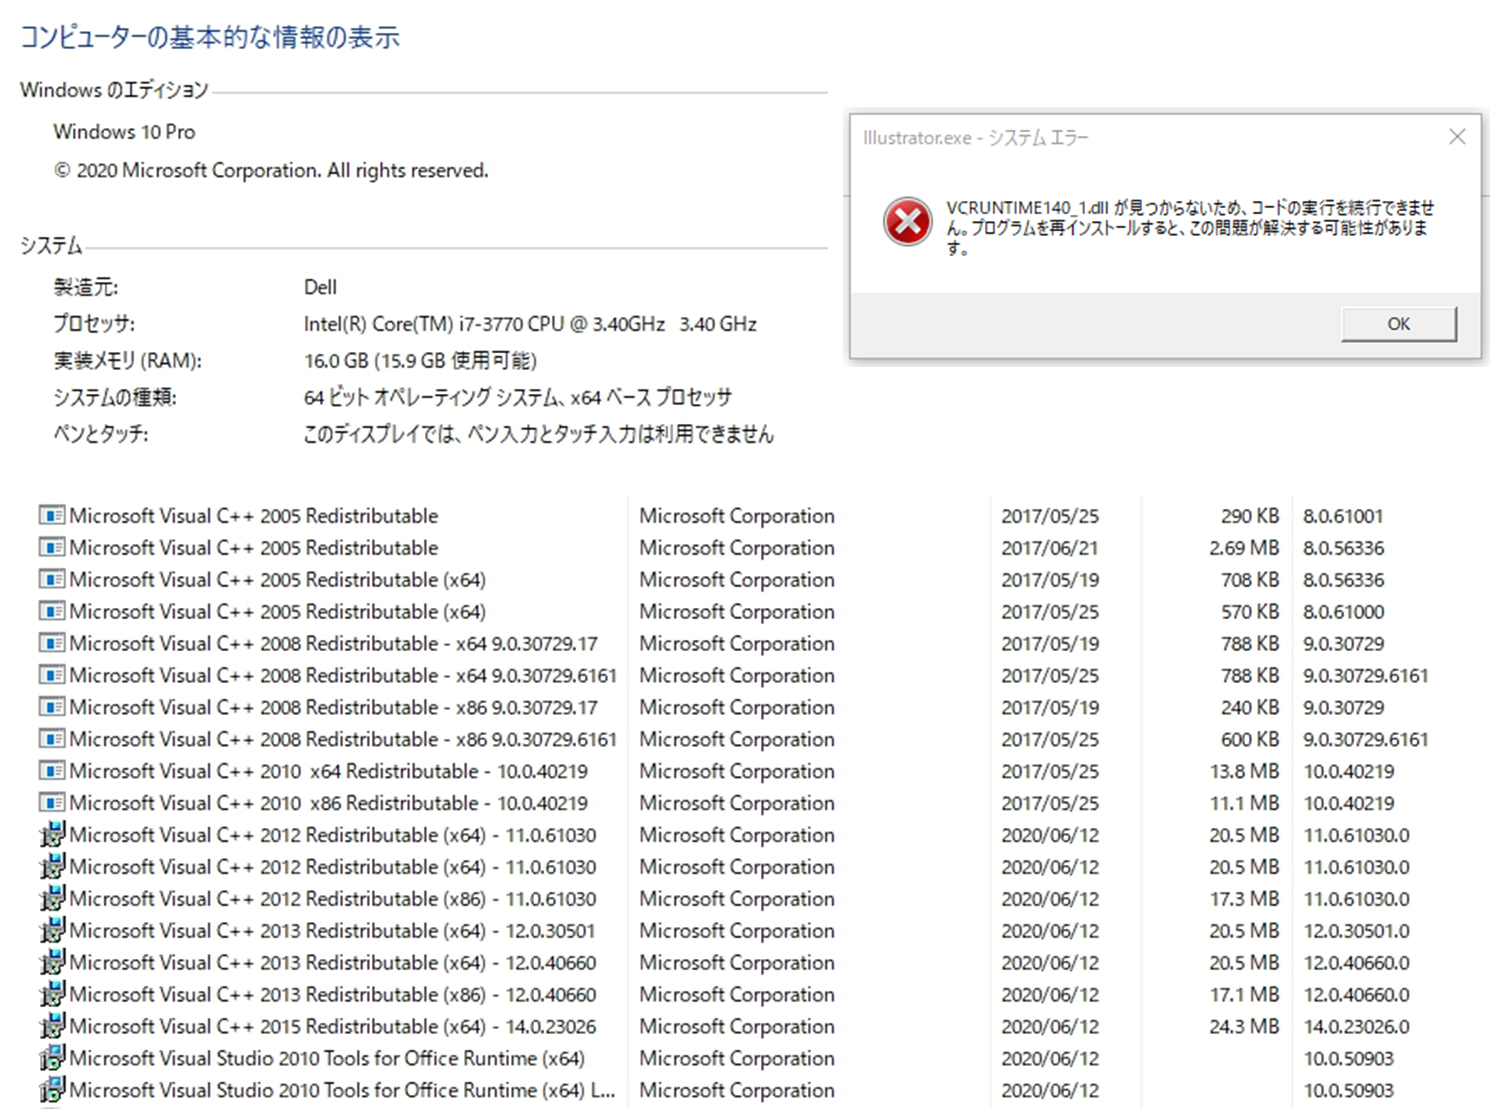Click the icon of Visual C++ 2013 (x86) 12.0.40660
The height and width of the screenshot is (1109, 1490).
coord(52,994)
